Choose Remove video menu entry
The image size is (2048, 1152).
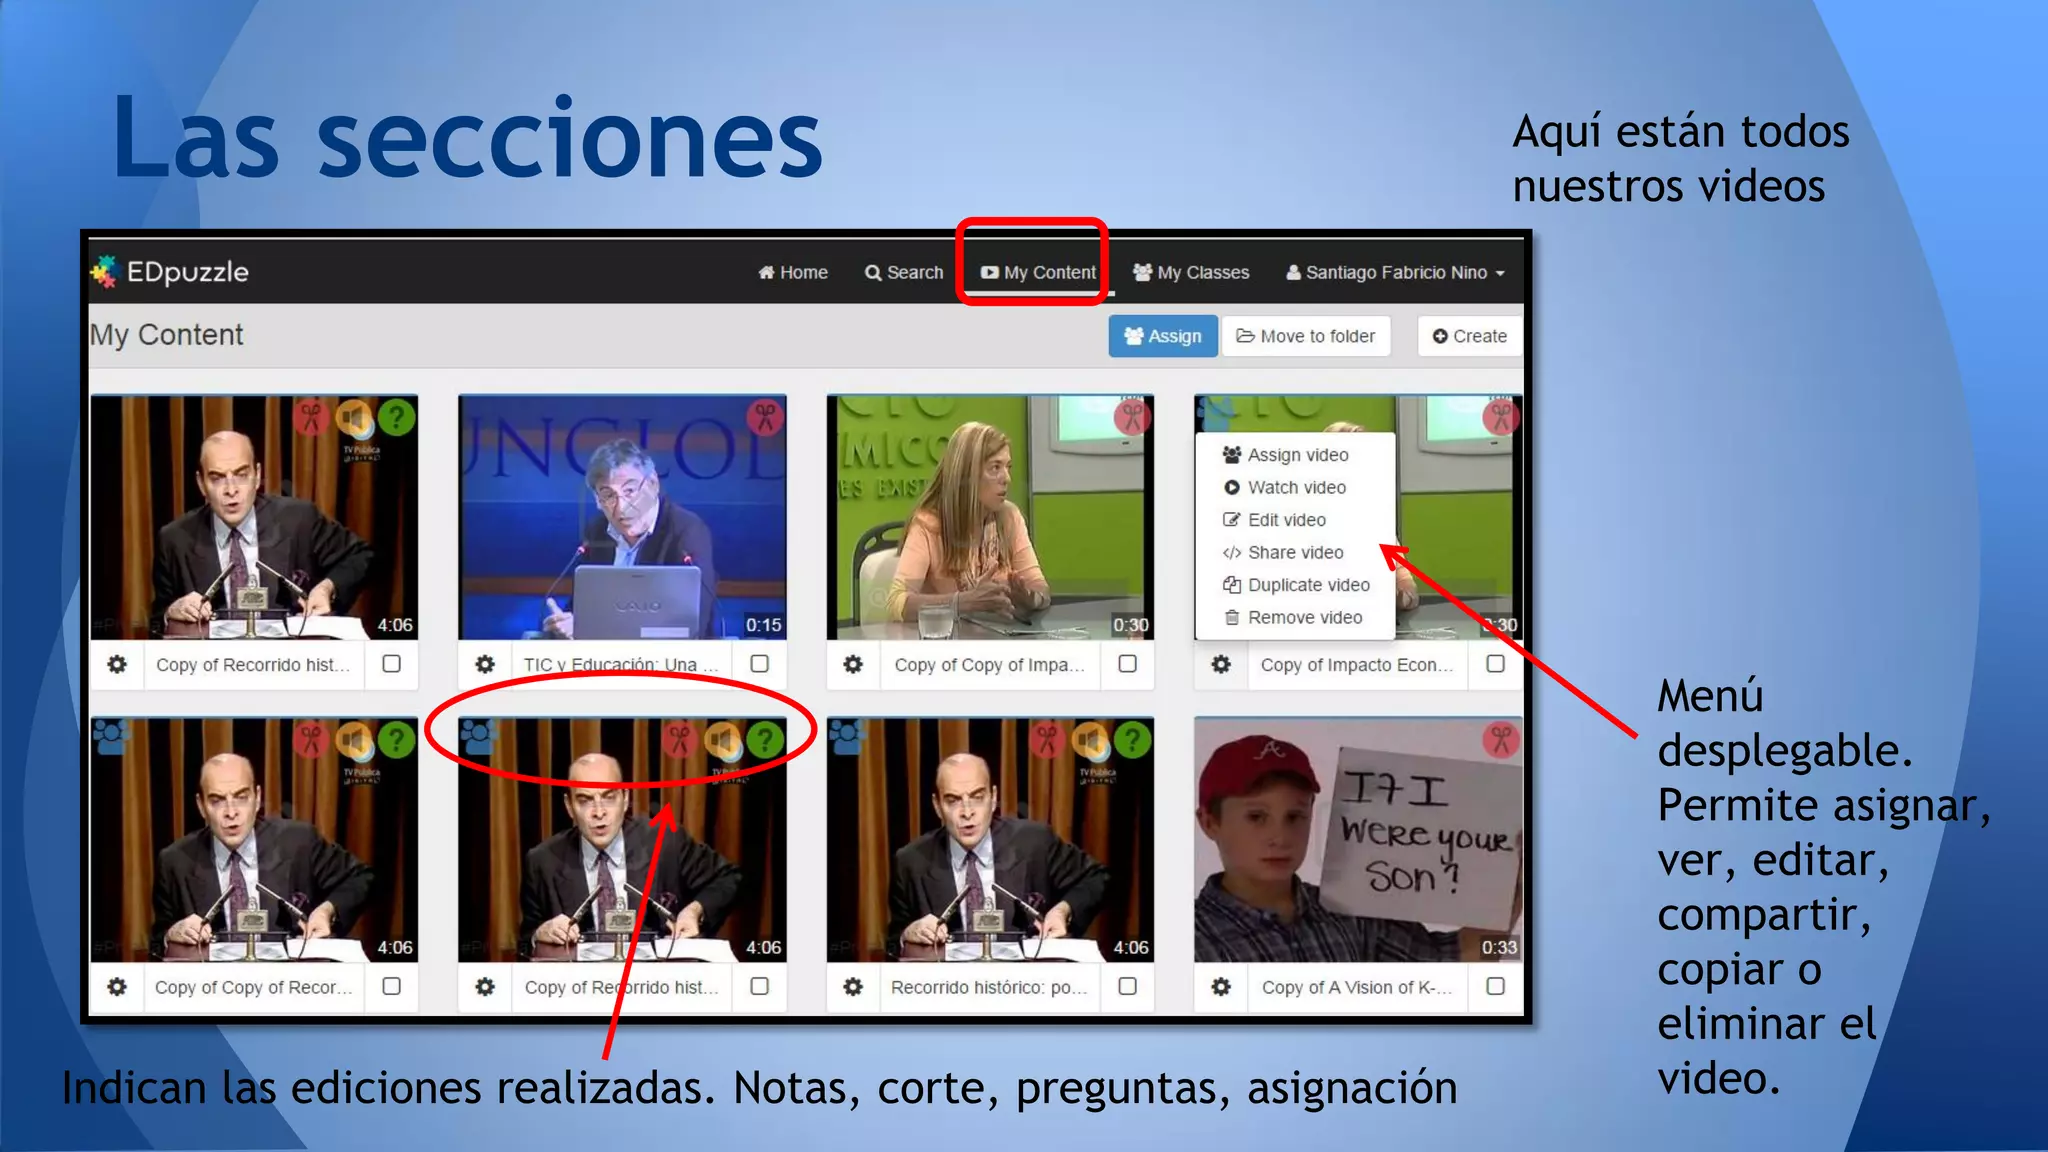1295,617
